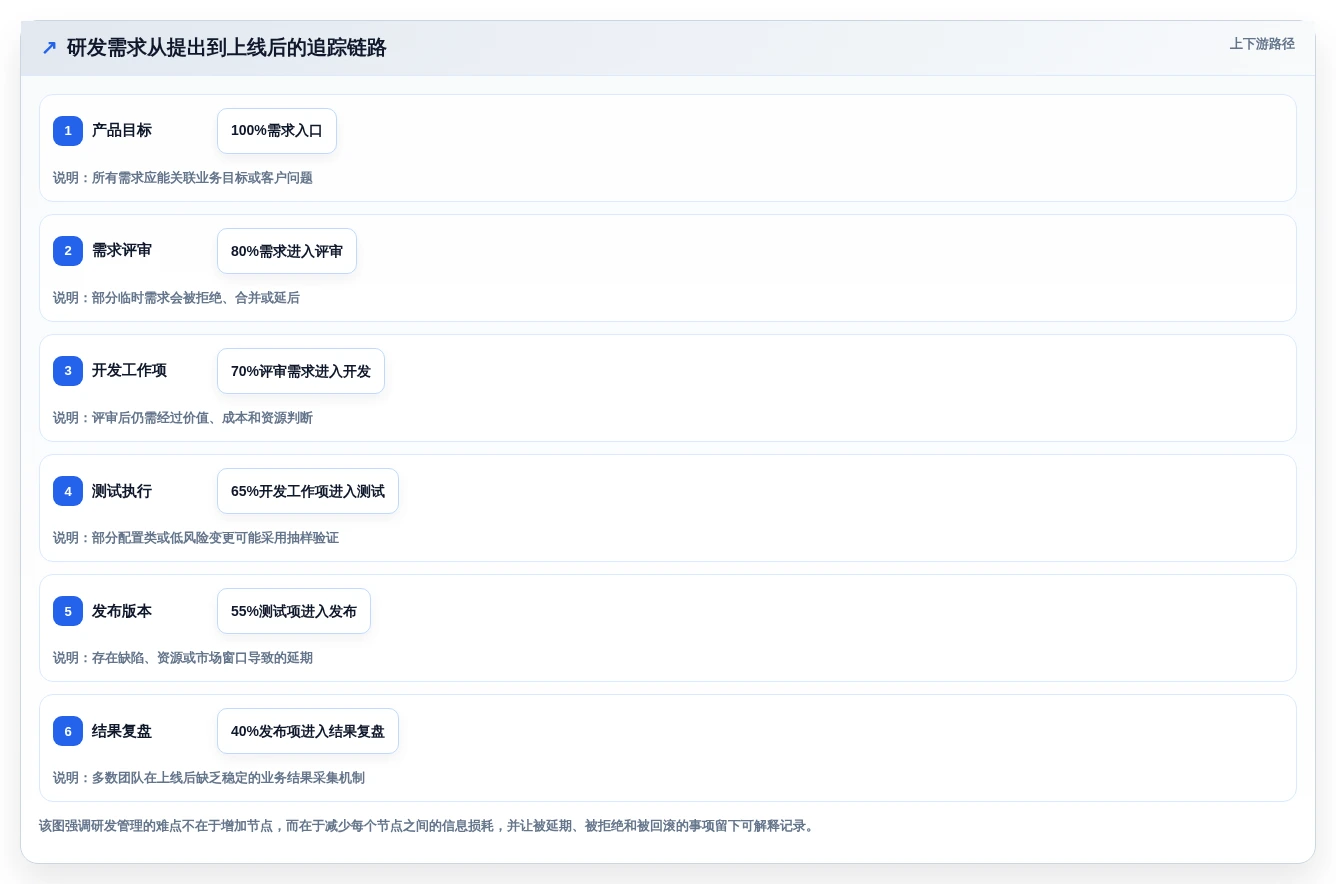This screenshot has height=884, width=1336.
Task: Click the 上下游路径 label
Action: [x=1262, y=44]
